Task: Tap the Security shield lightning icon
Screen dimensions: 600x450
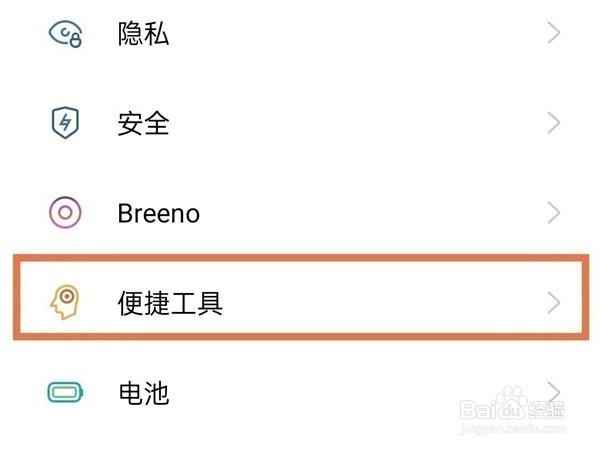Action: click(66, 123)
